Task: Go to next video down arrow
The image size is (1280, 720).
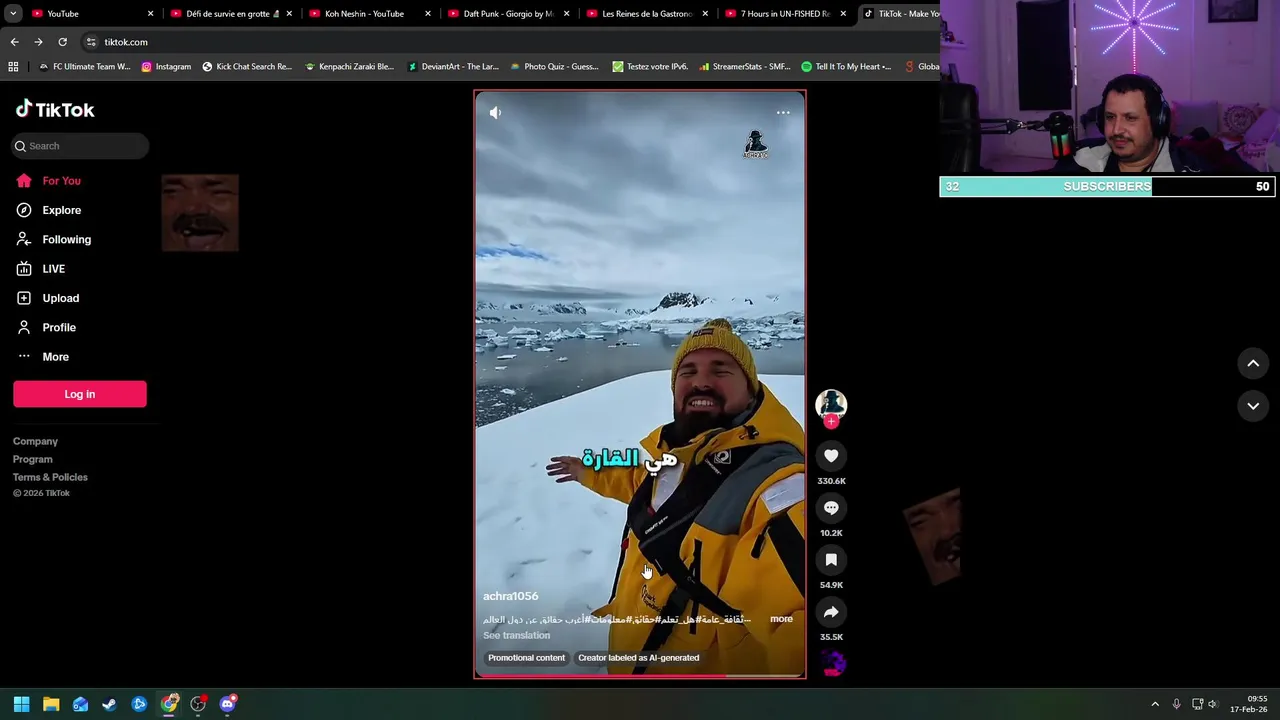Action: [1253, 406]
